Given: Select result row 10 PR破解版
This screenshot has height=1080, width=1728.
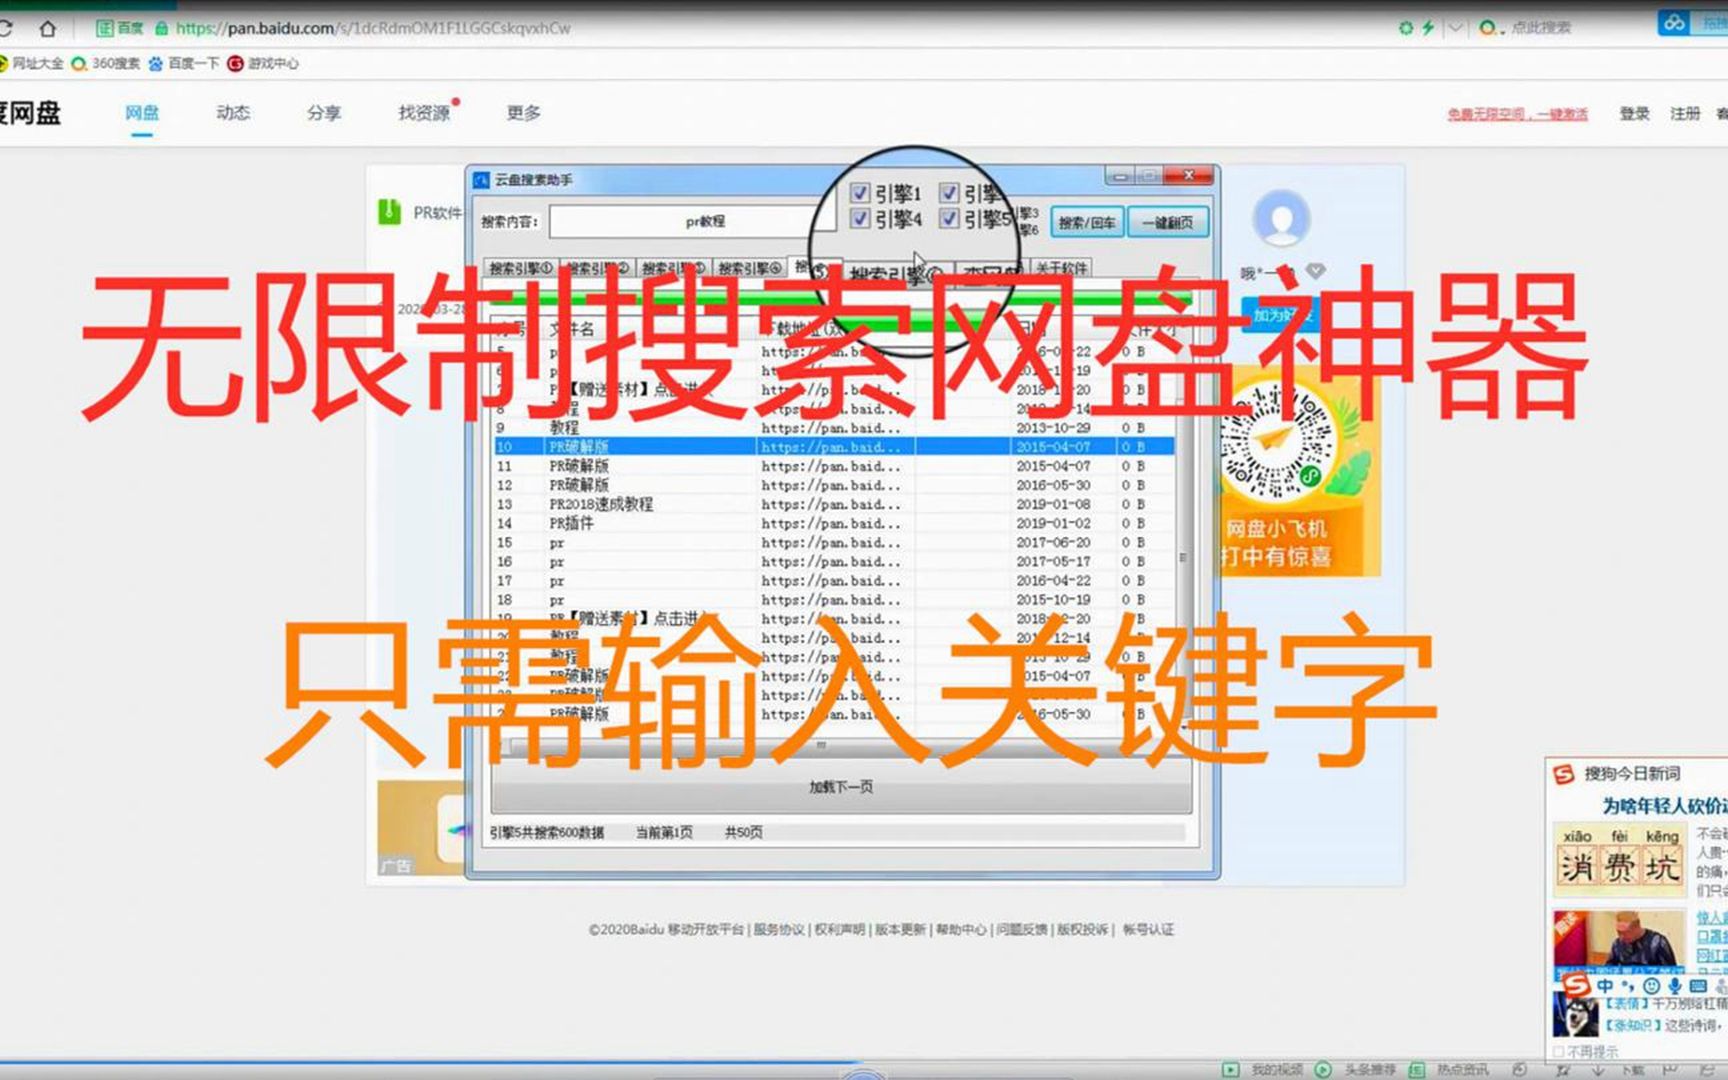Looking at the screenshot, I should click(834, 447).
